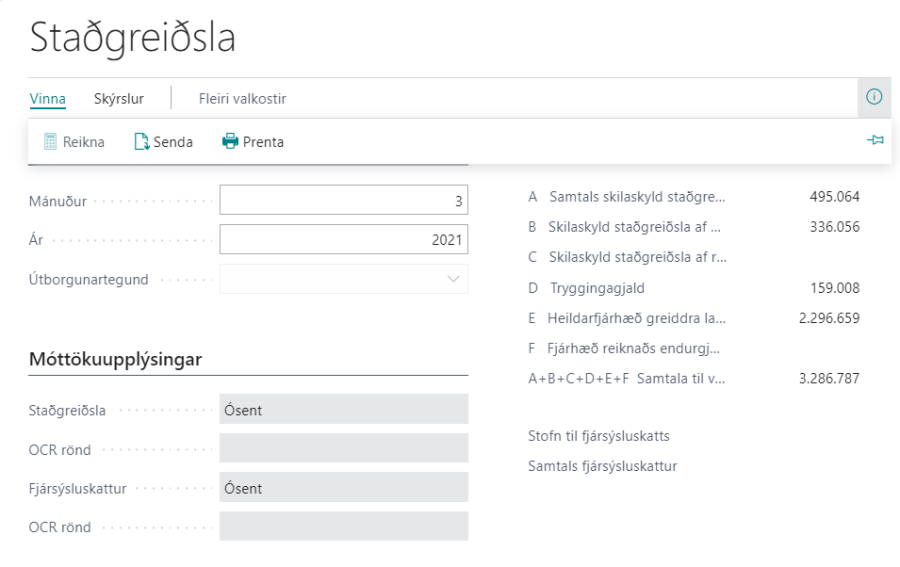
Task: Select the Staðgreiðsla status field showing Ósent
Action: (343, 409)
